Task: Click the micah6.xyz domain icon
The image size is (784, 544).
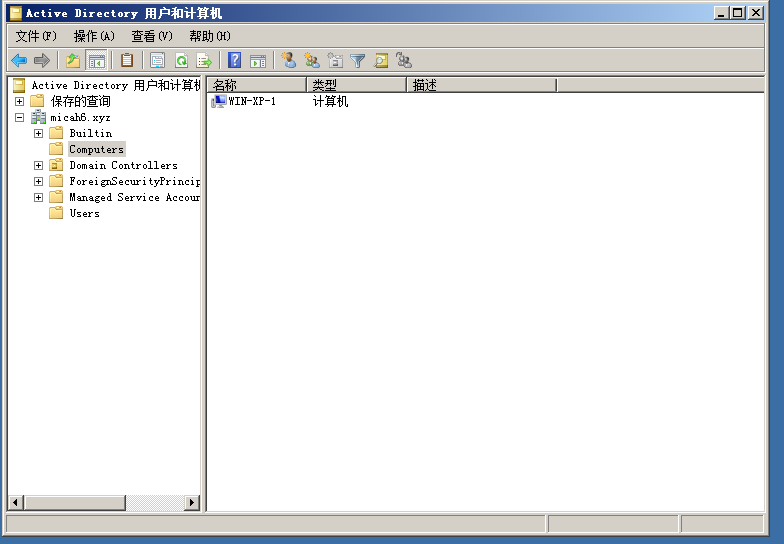Action: [38, 118]
